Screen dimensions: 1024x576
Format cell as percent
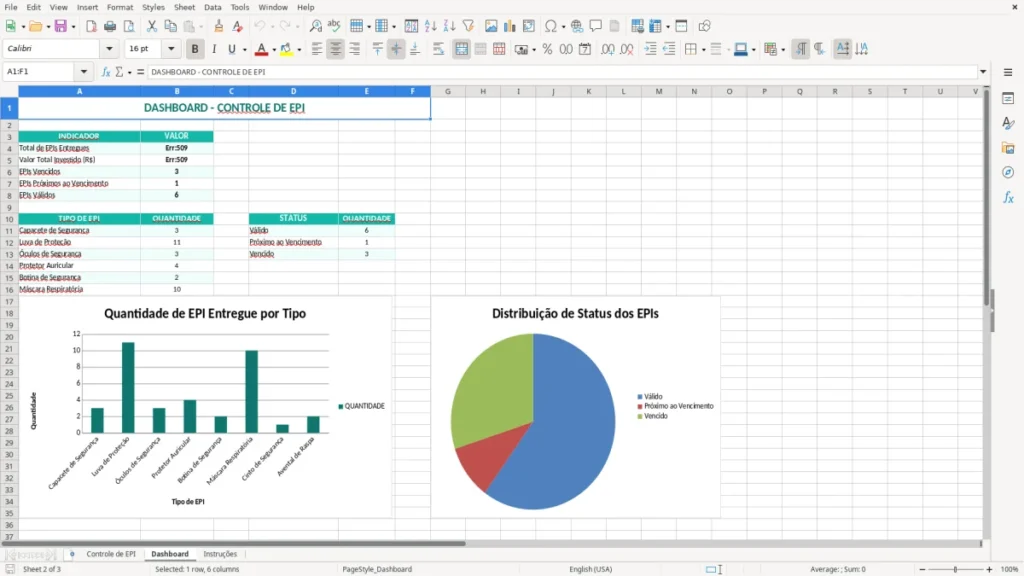pyautogui.click(x=547, y=49)
